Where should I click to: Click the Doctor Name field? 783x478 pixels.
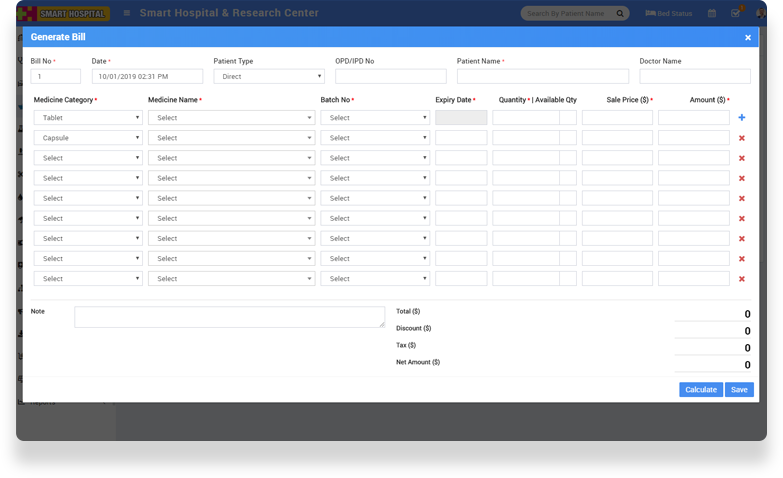(x=694, y=76)
